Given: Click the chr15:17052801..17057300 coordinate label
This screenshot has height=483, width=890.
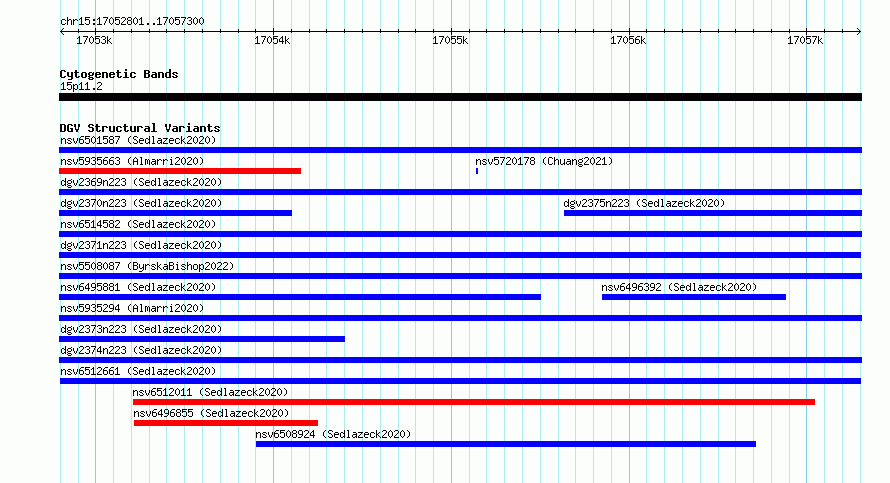Looking at the screenshot, I should (132, 21).
